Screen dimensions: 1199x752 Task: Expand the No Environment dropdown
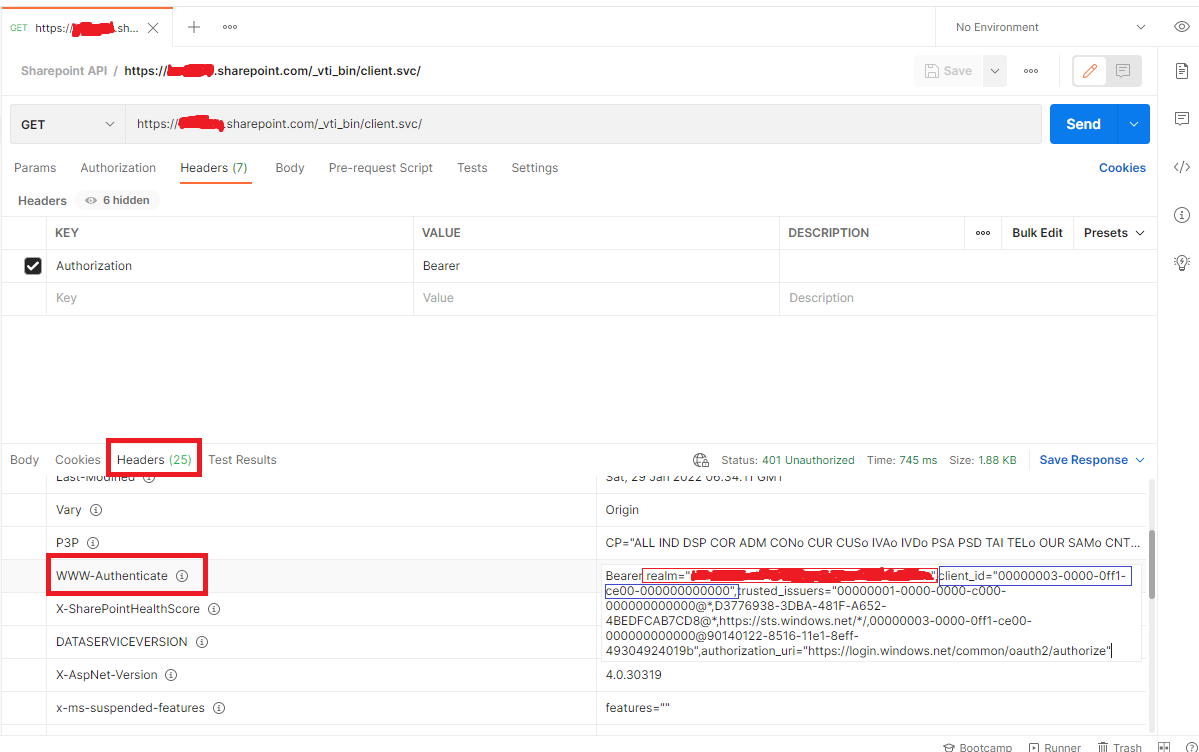(x=1050, y=27)
